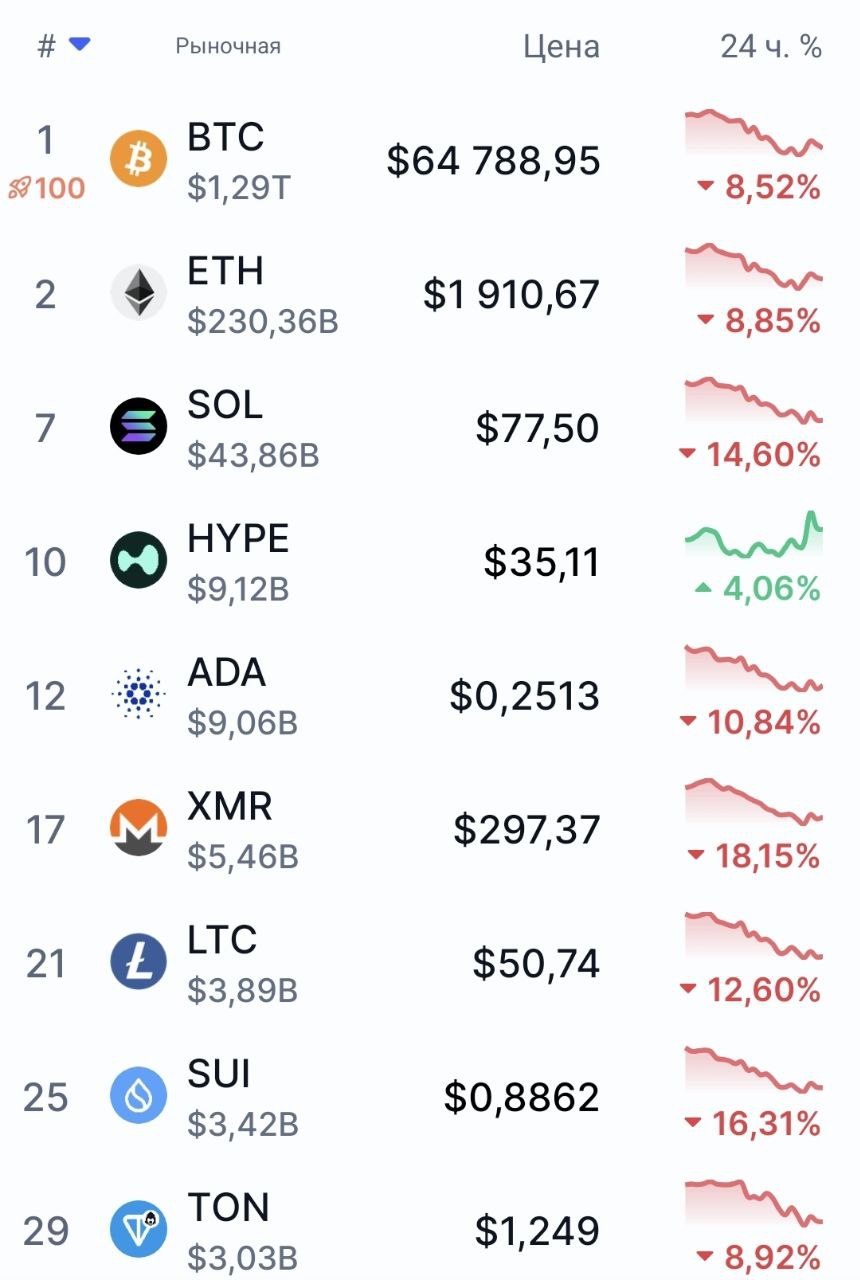Open the TON price $1,249
Image resolution: width=860 pixels, height=1280 pixels.
pyautogui.click(x=537, y=1231)
